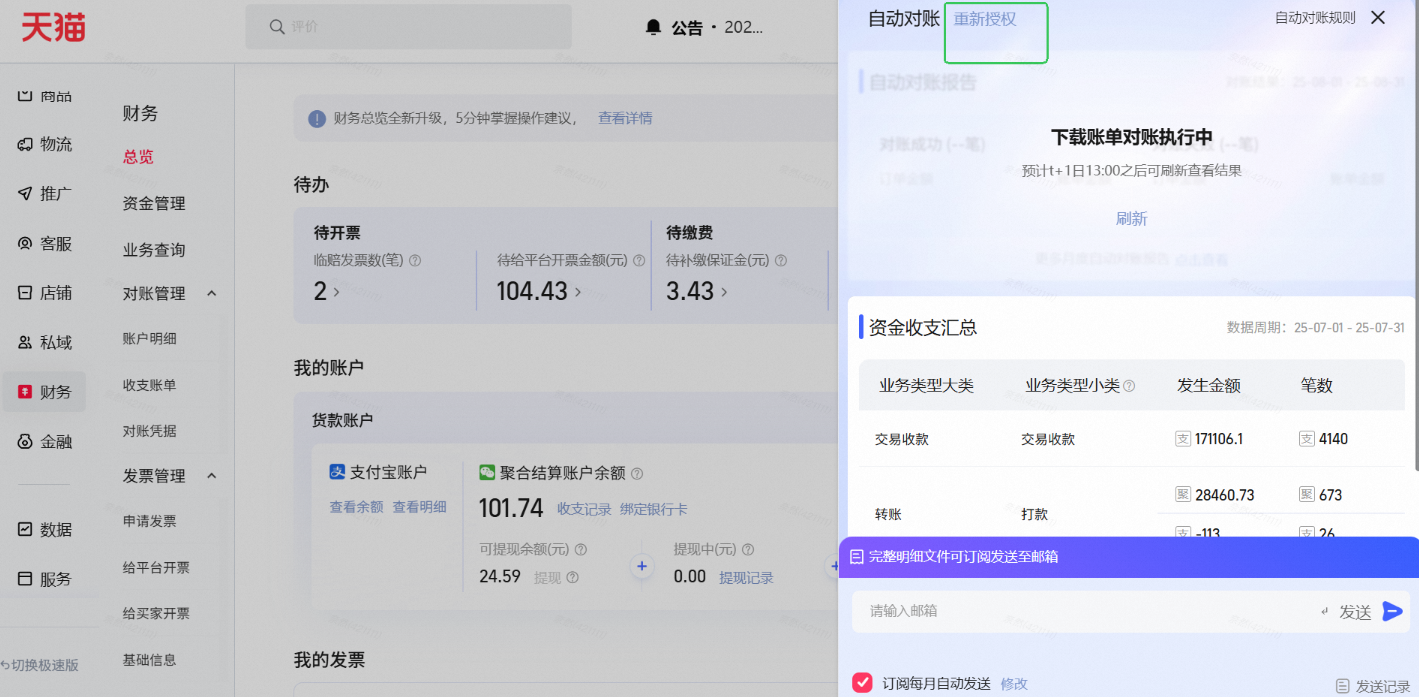
Task: Click the search magnifier icon
Action: point(277,27)
